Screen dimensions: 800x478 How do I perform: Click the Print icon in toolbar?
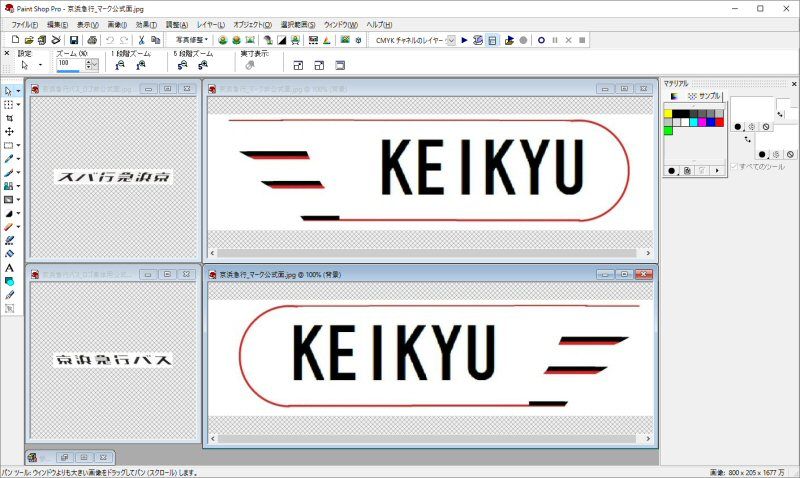[92, 40]
